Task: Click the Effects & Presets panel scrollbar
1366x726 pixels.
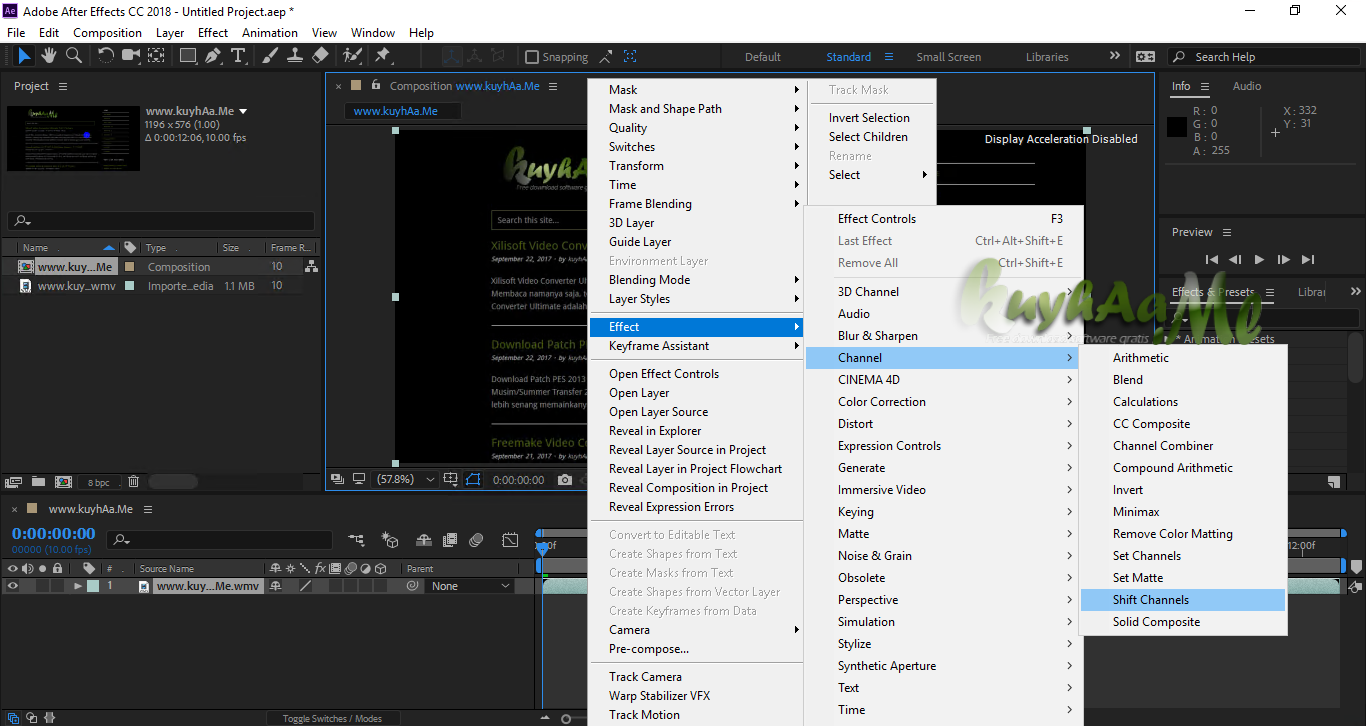Action: point(1356,360)
